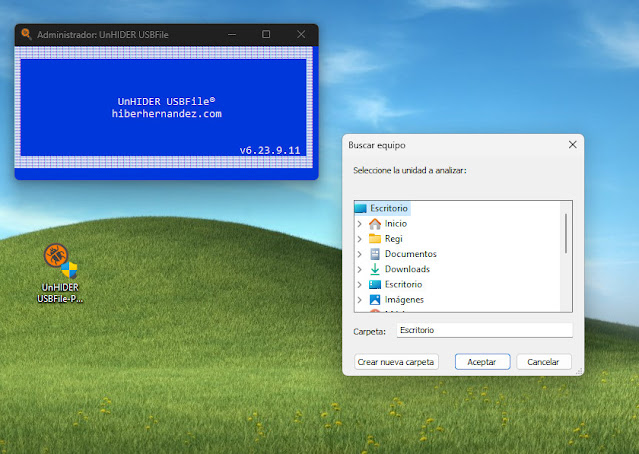Click the Buscar equipo resize grip corner
Viewport: 639px width, 454px height.
click(579, 371)
